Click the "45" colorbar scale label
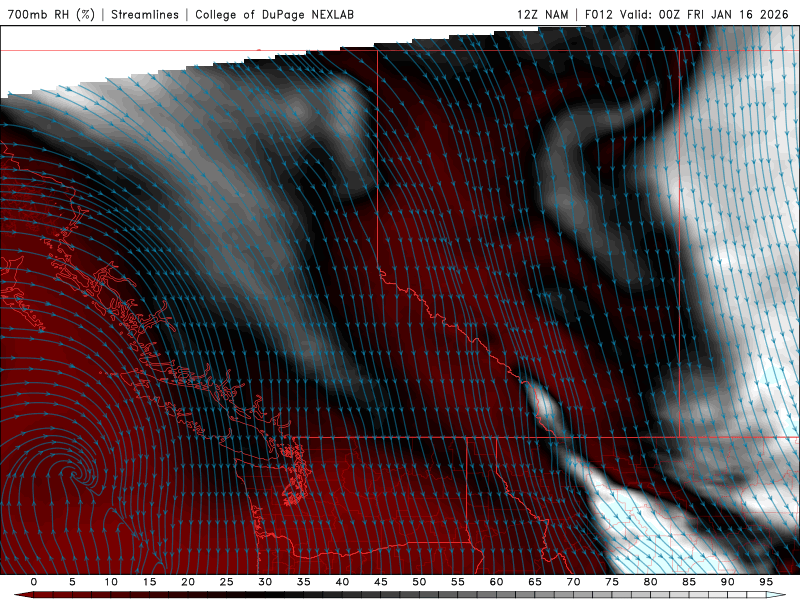800x600 pixels. [x=380, y=582]
